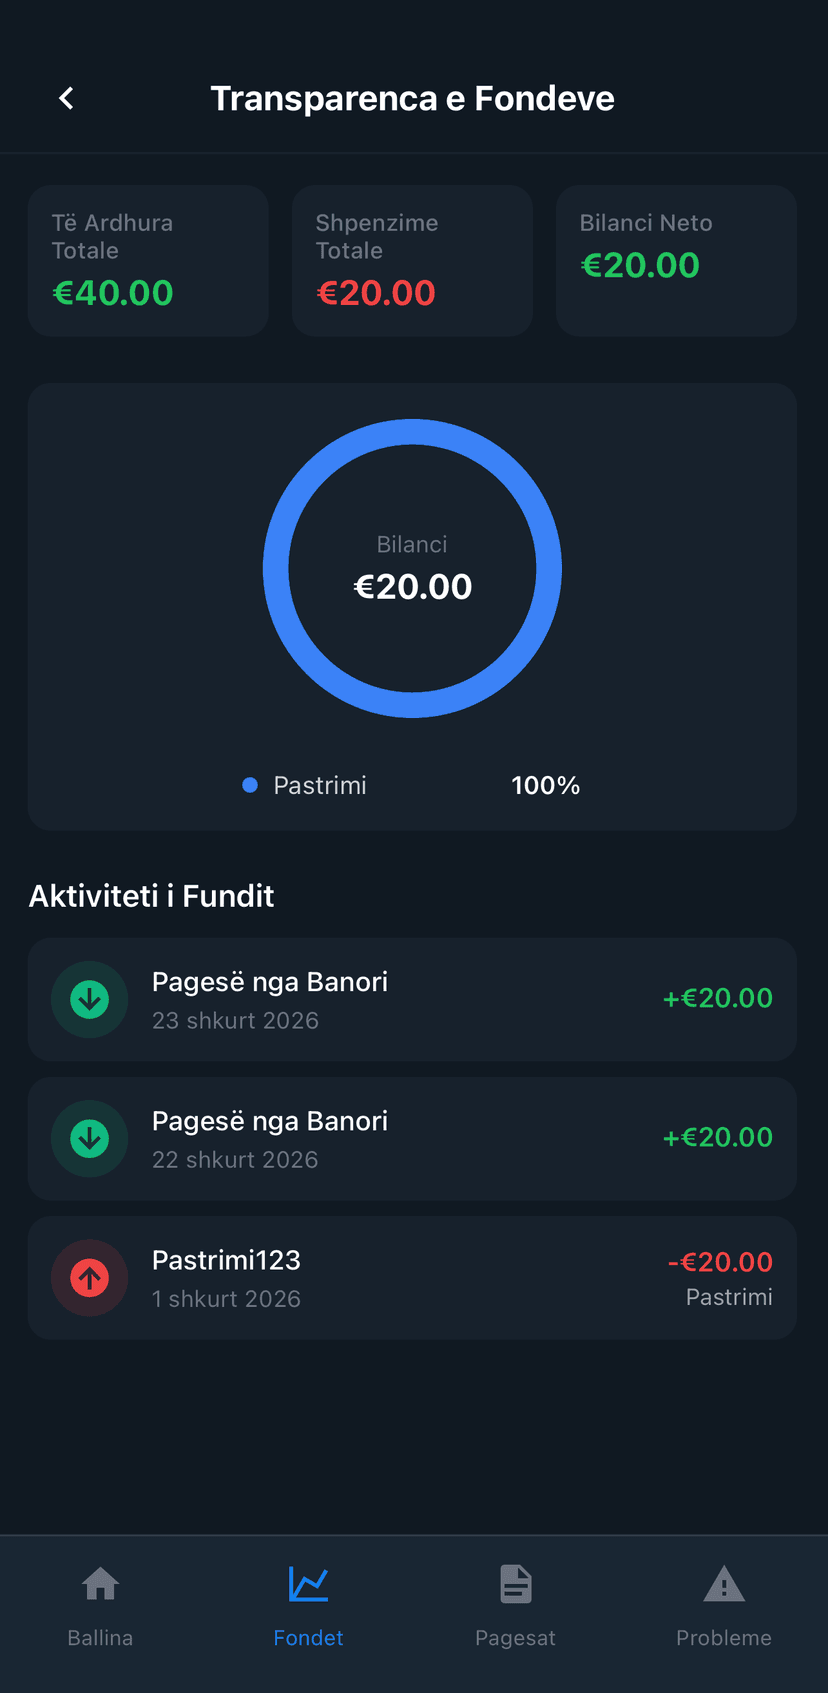Open the Pastrimi123 transaction entry

(x=412, y=1277)
